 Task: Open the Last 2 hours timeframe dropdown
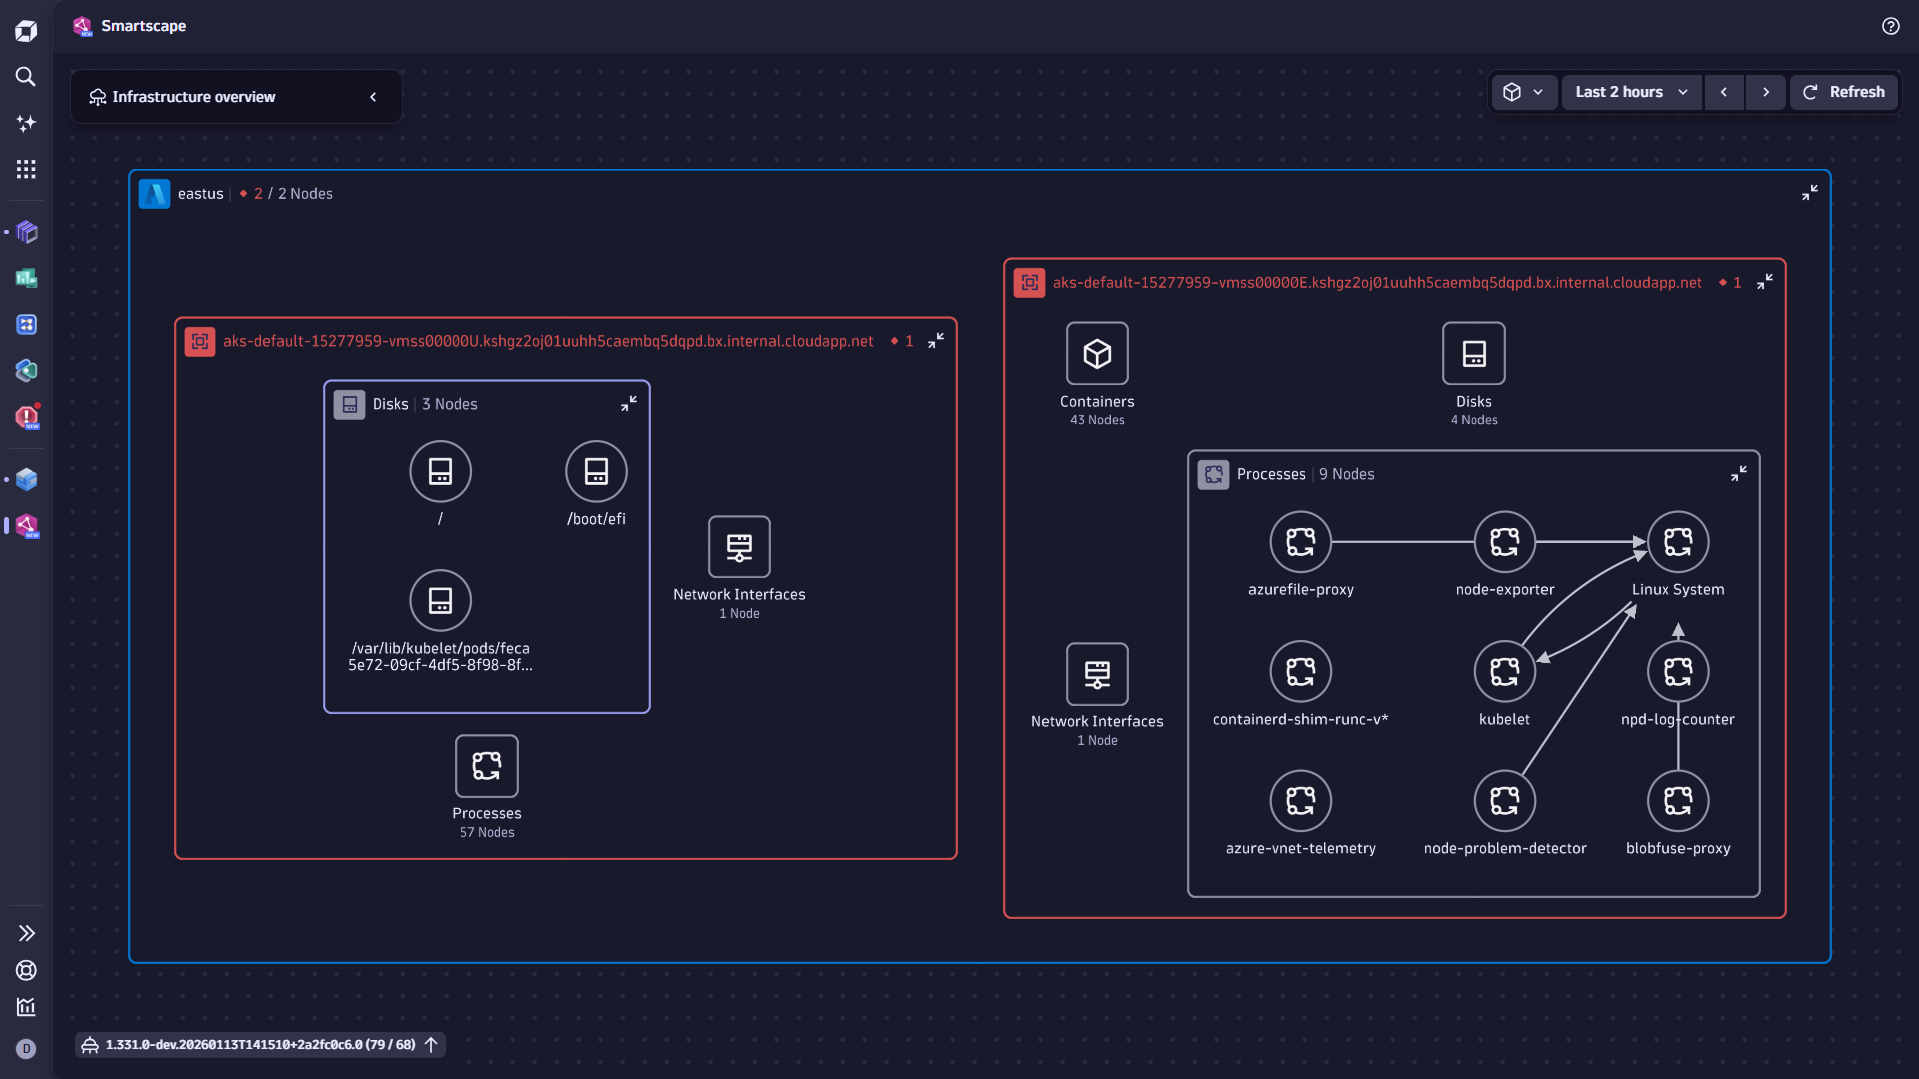tap(1630, 92)
